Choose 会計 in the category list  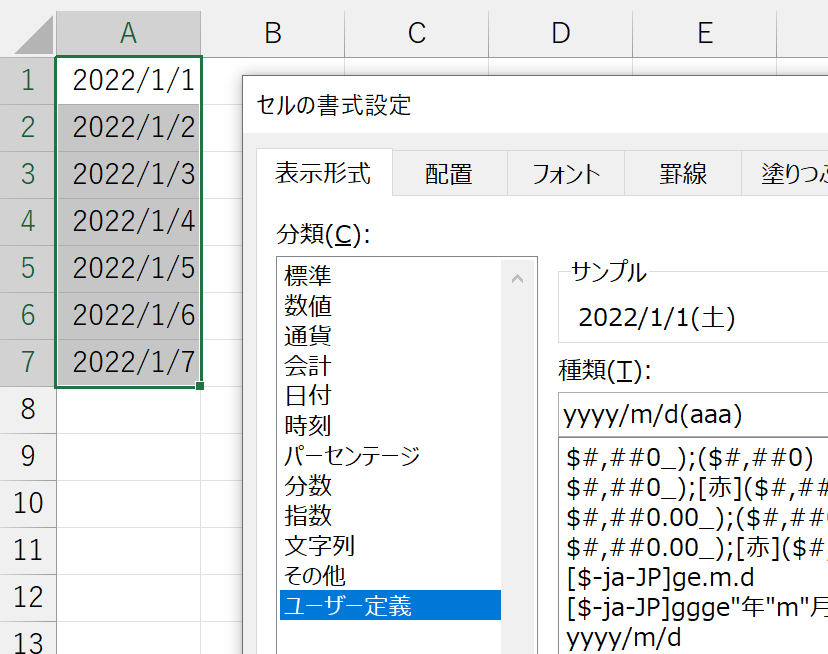[x=390, y=366]
